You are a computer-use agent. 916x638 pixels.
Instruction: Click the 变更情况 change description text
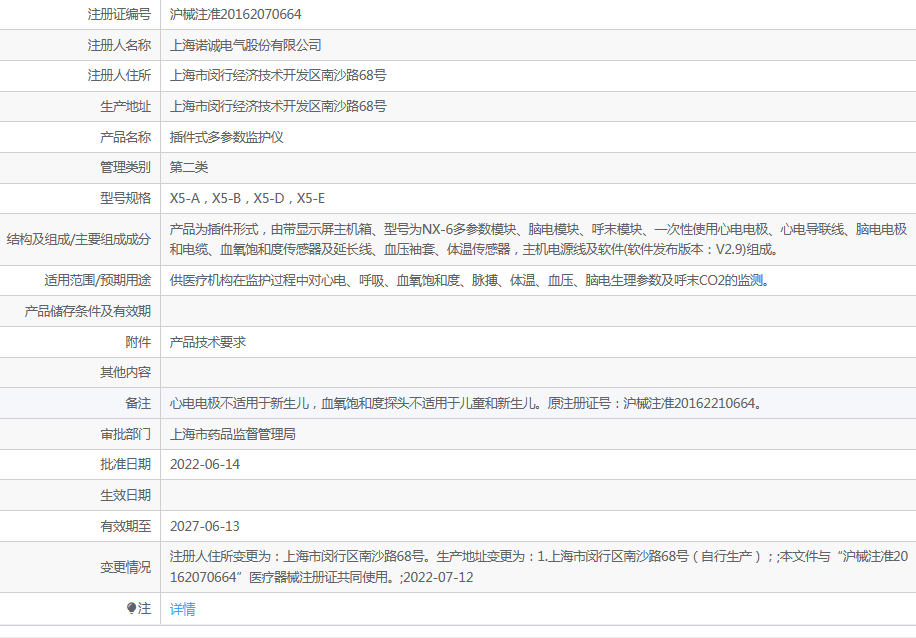pyautogui.click(x=539, y=567)
